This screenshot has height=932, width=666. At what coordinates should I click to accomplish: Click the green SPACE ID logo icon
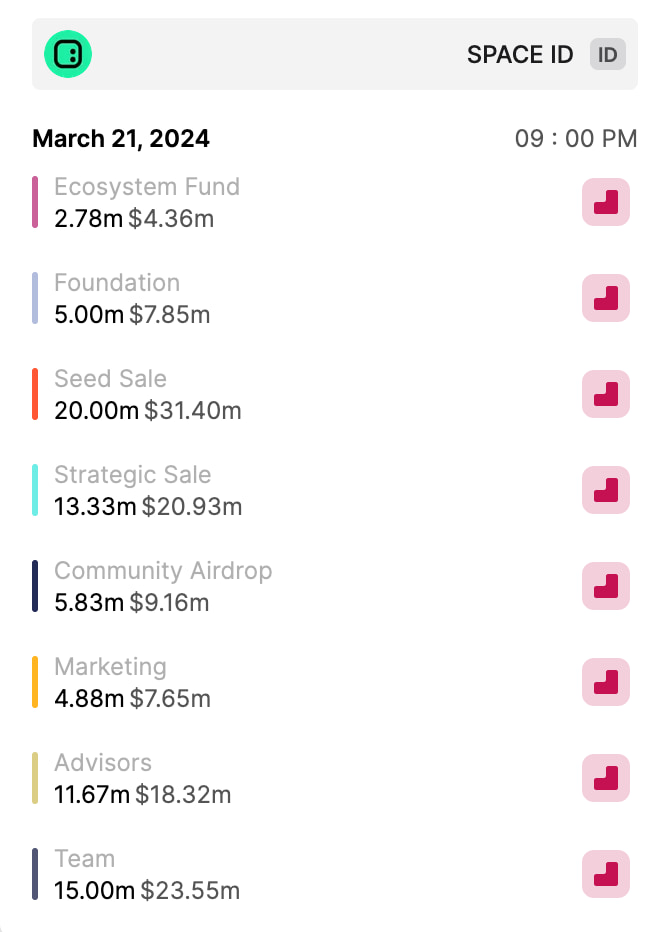68,54
